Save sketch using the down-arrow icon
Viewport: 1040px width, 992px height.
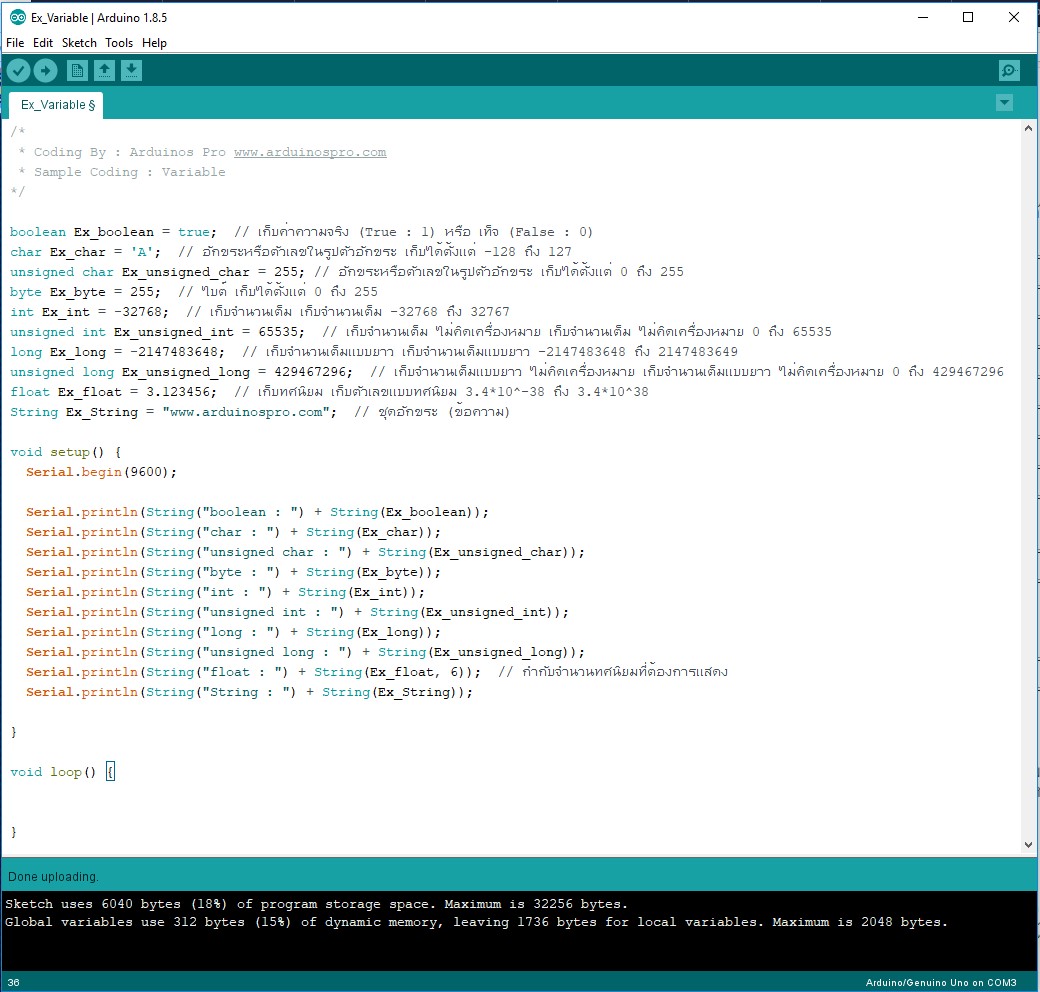[131, 70]
